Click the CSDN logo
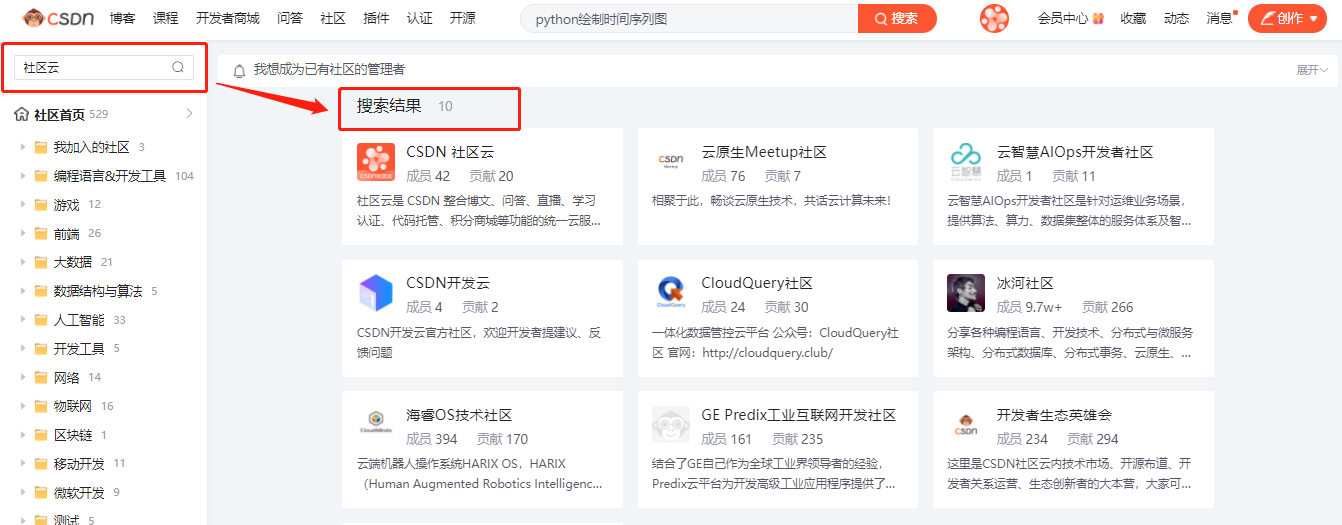This screenshot has width=1342, height=525. (x=60, y=18)
